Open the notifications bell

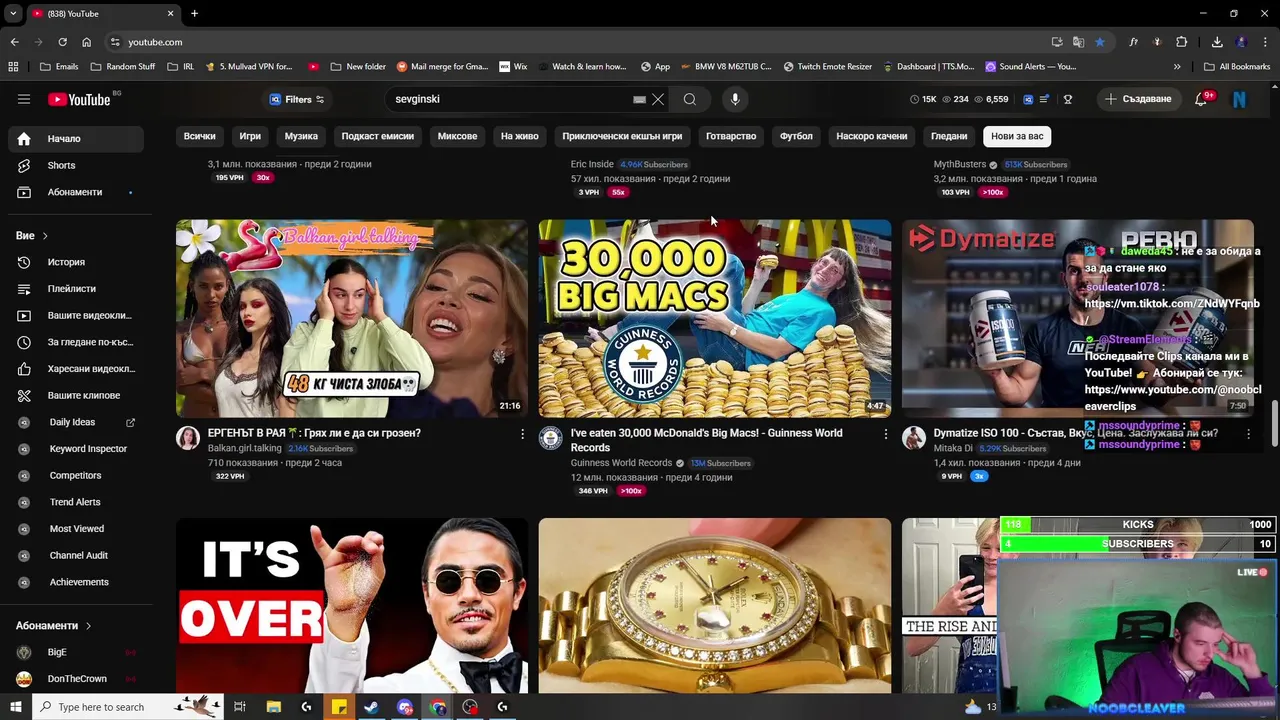(1201, 99)
